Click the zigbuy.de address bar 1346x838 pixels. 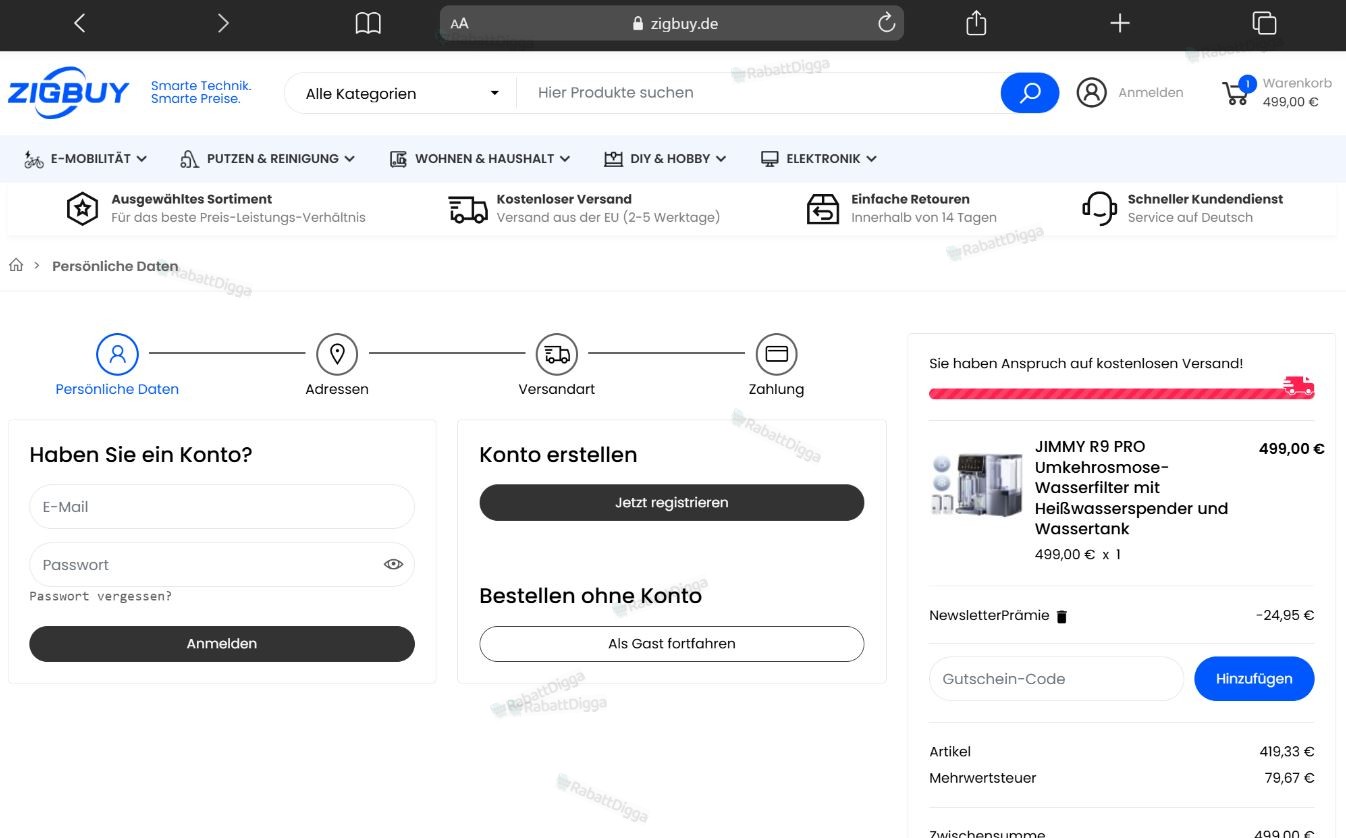[x=672, y=24]
